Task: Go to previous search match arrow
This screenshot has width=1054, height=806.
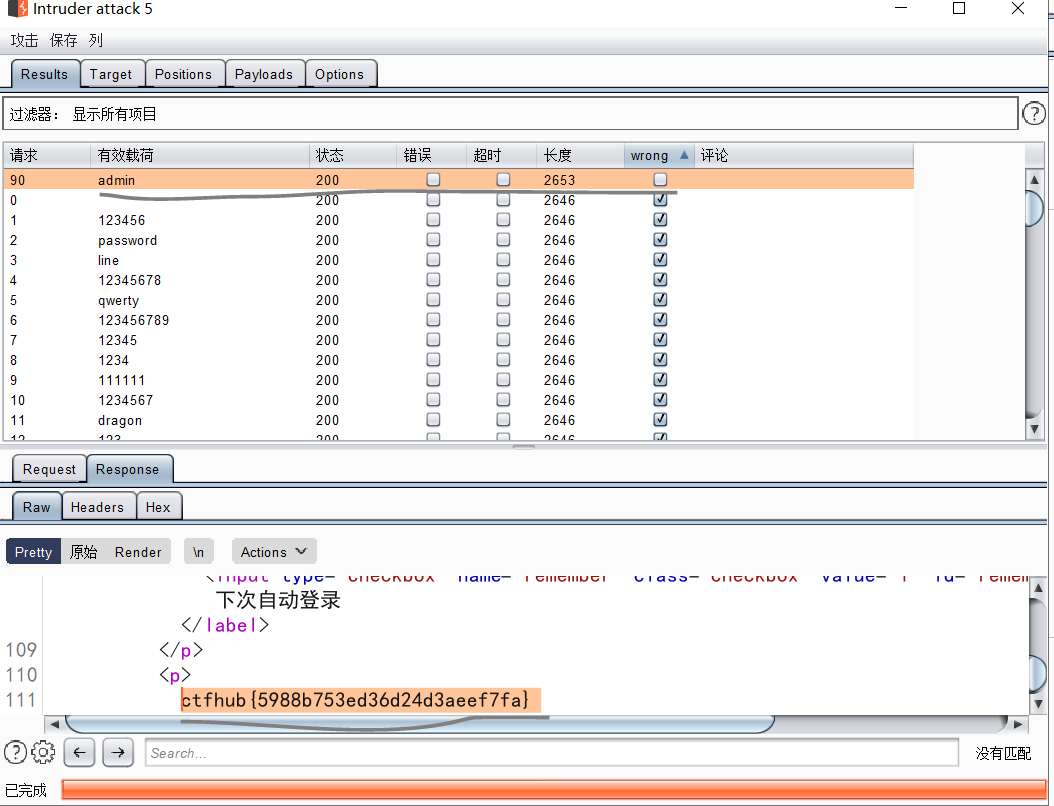Action: coord(79,752)
